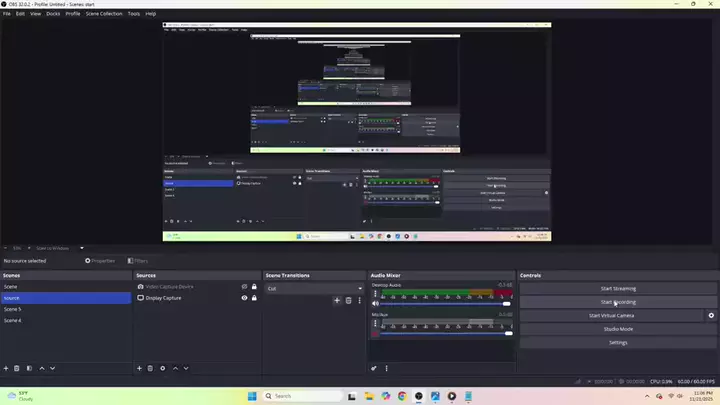Open the Docks menu

click(52, 14)
